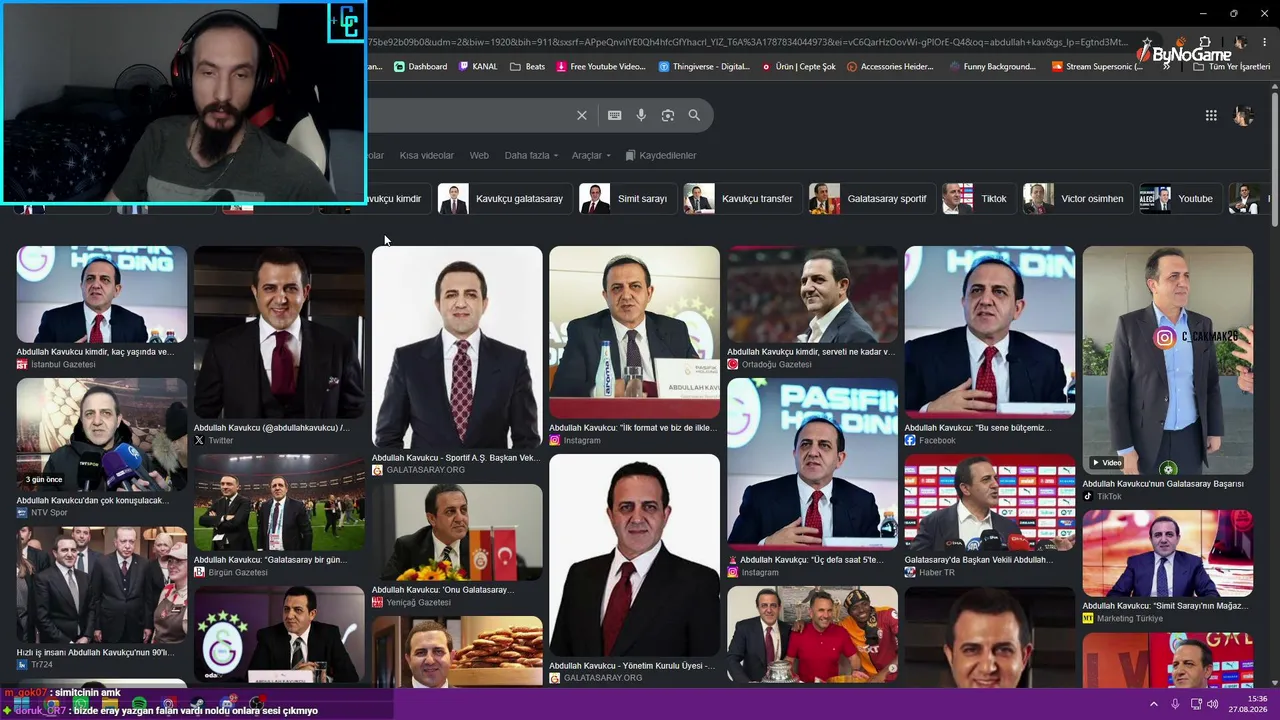Switch to the Kısa videolar tab
The image size is (1280, 720).
pyautogui.click(x=427, y=155)
